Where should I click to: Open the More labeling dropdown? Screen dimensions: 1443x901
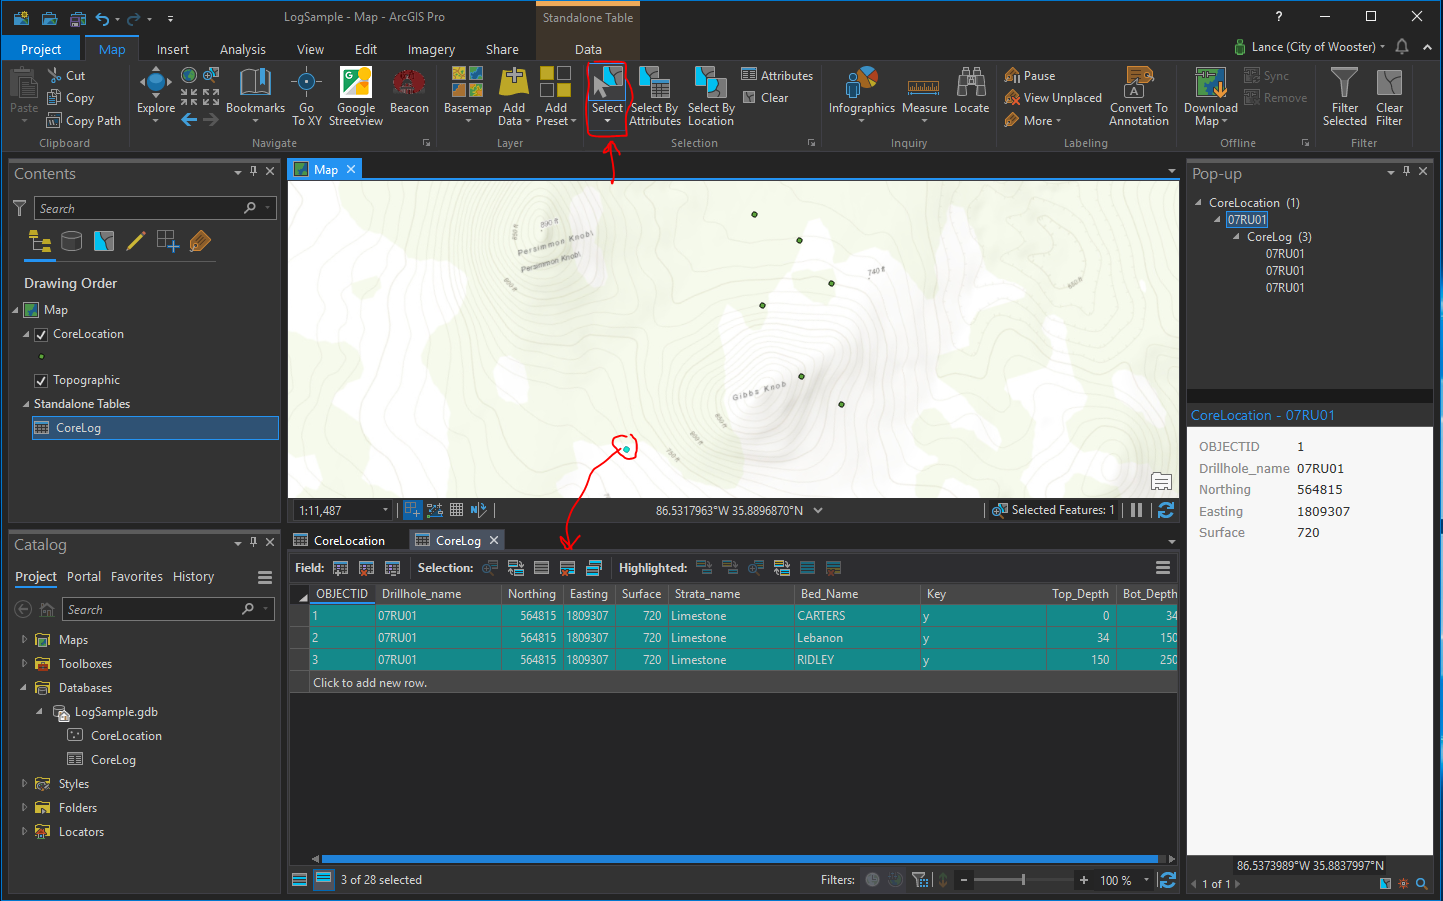pyautogui.click(x=1033, y=121)
